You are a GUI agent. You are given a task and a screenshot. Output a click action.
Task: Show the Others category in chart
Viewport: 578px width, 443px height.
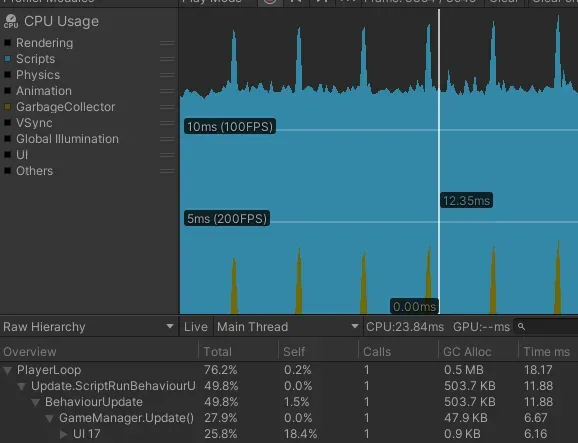click(7, 171)
